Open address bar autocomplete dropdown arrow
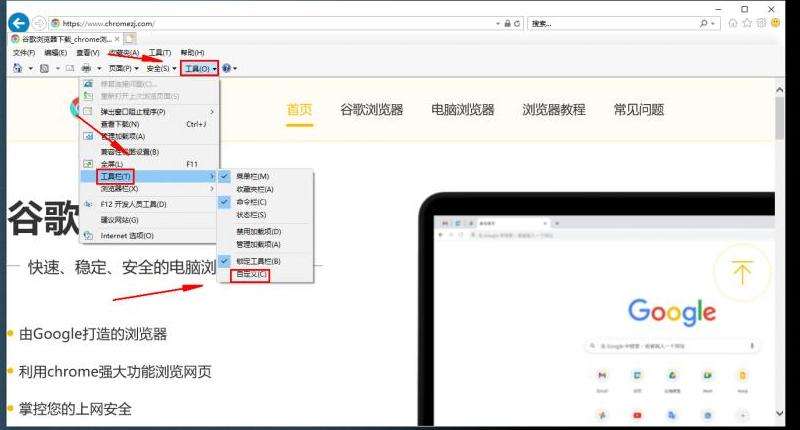800x430 pixels. [x=497, y=23]
